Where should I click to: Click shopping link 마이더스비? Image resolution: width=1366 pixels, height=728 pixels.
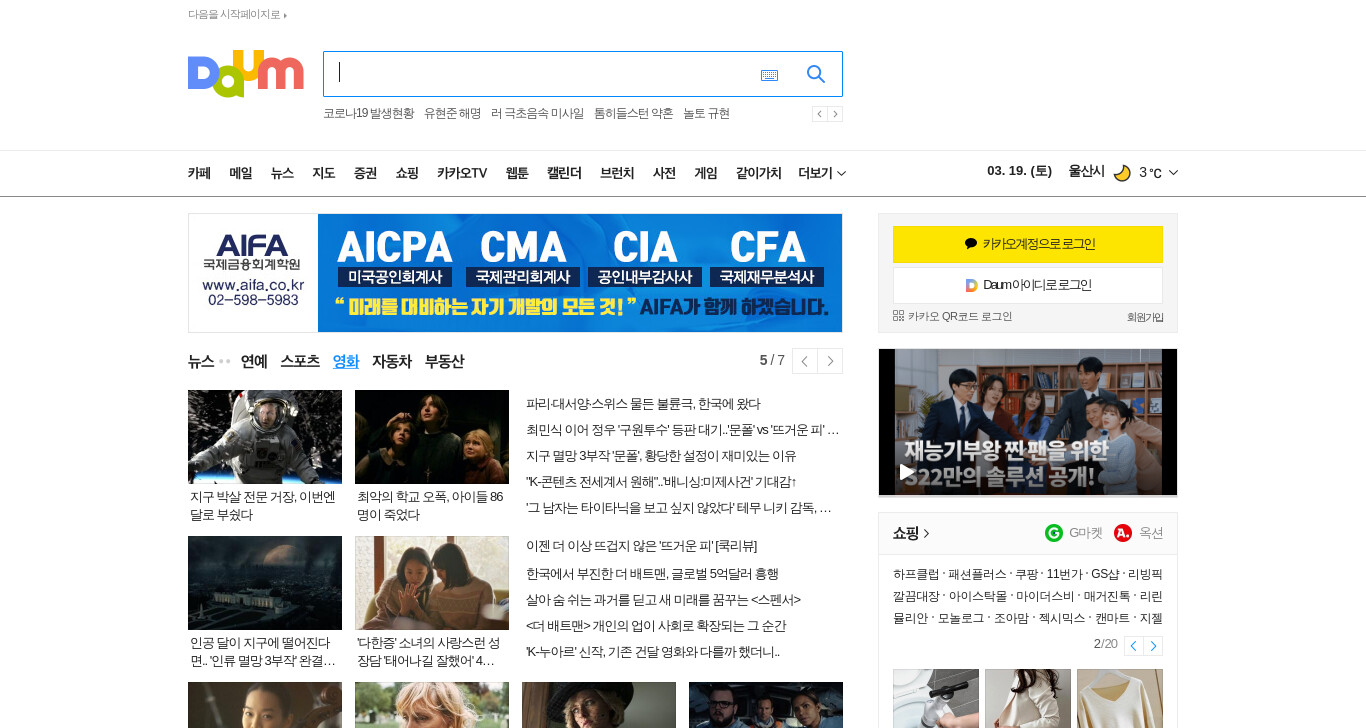pyautogui.click(x=1045, y=596)
